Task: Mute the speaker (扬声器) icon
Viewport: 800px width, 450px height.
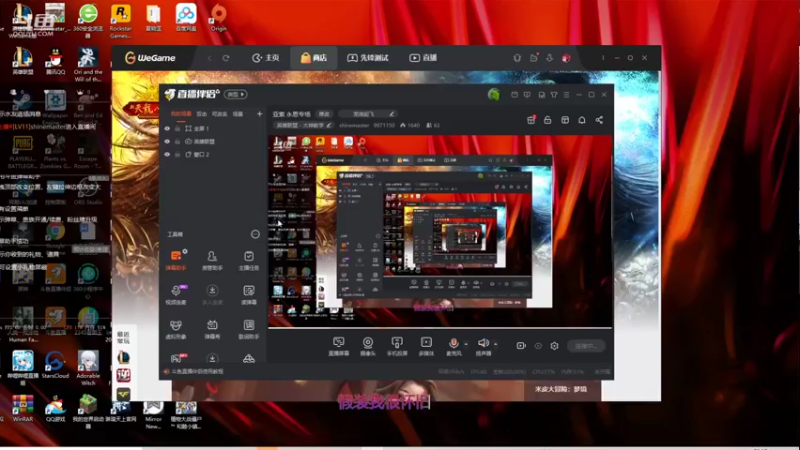Action: 483,343
